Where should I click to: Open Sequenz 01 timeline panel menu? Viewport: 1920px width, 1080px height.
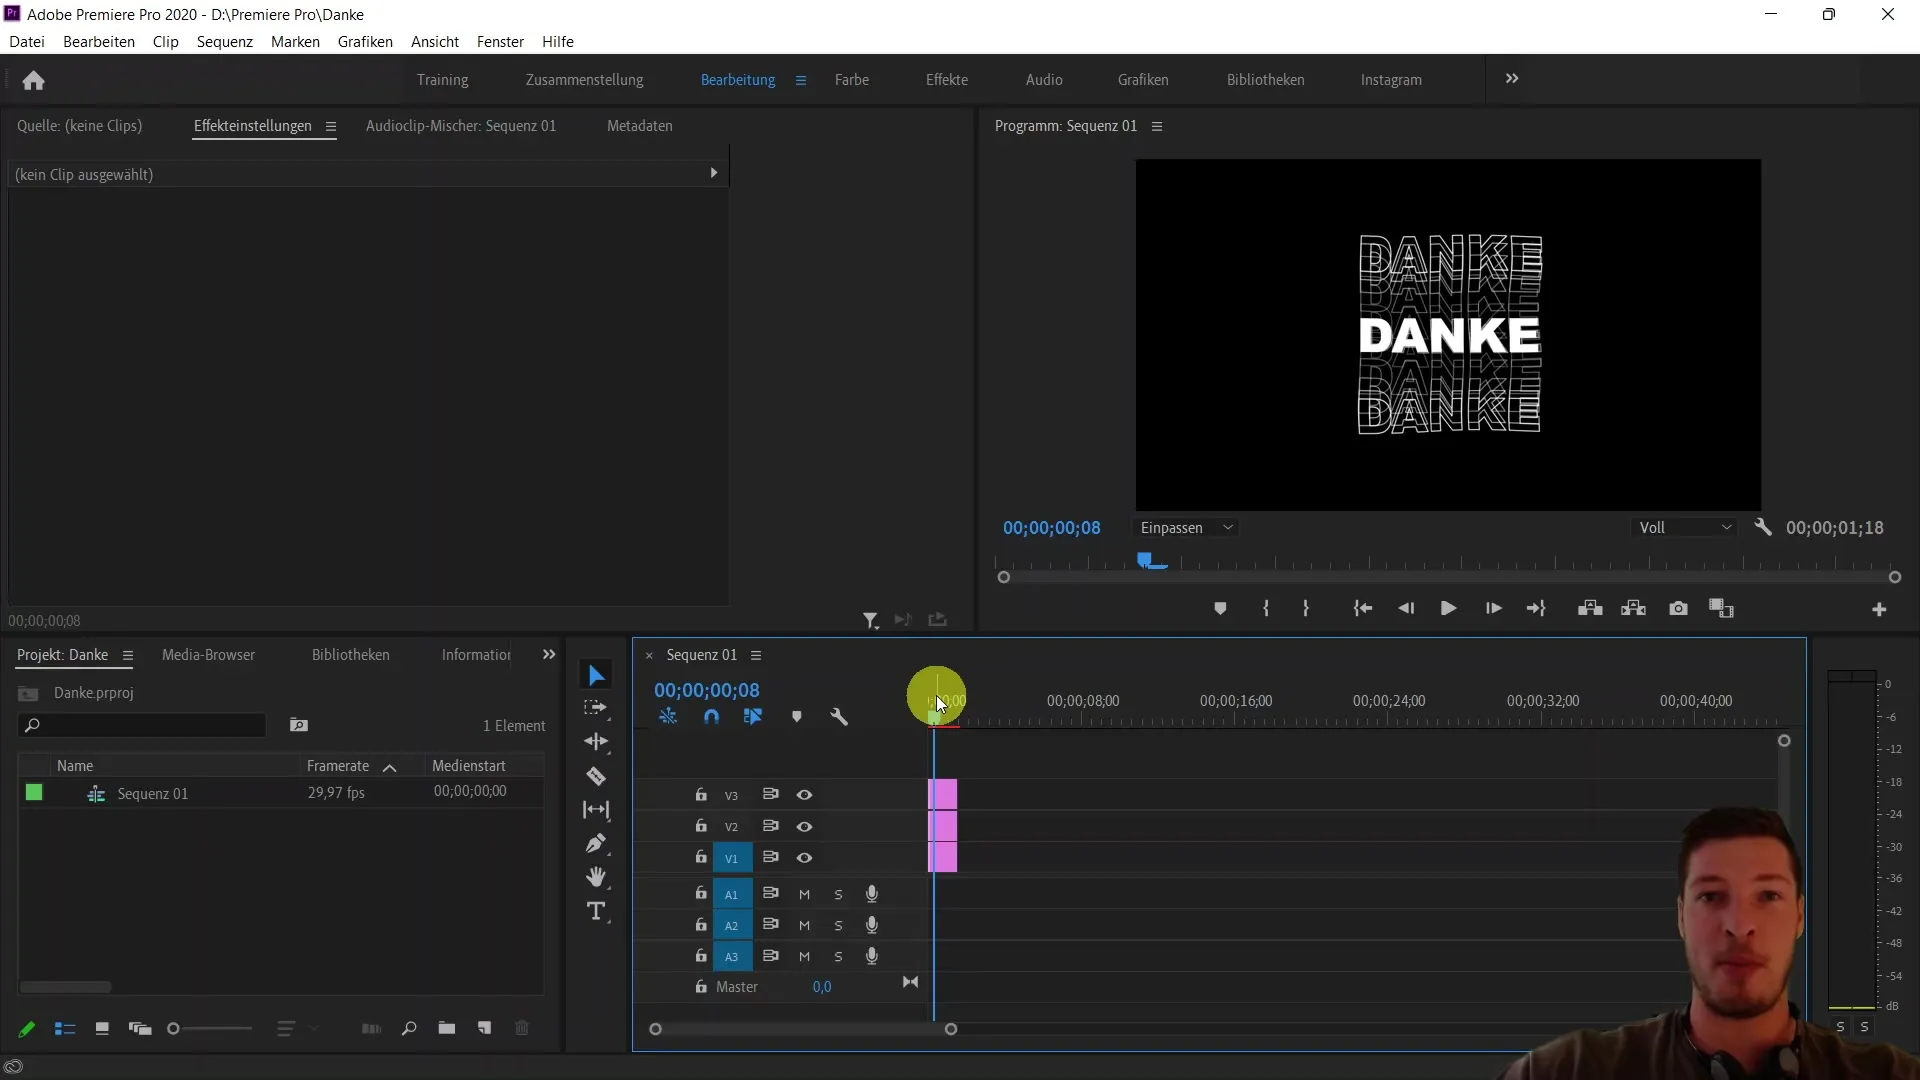(x=756, y=656)
